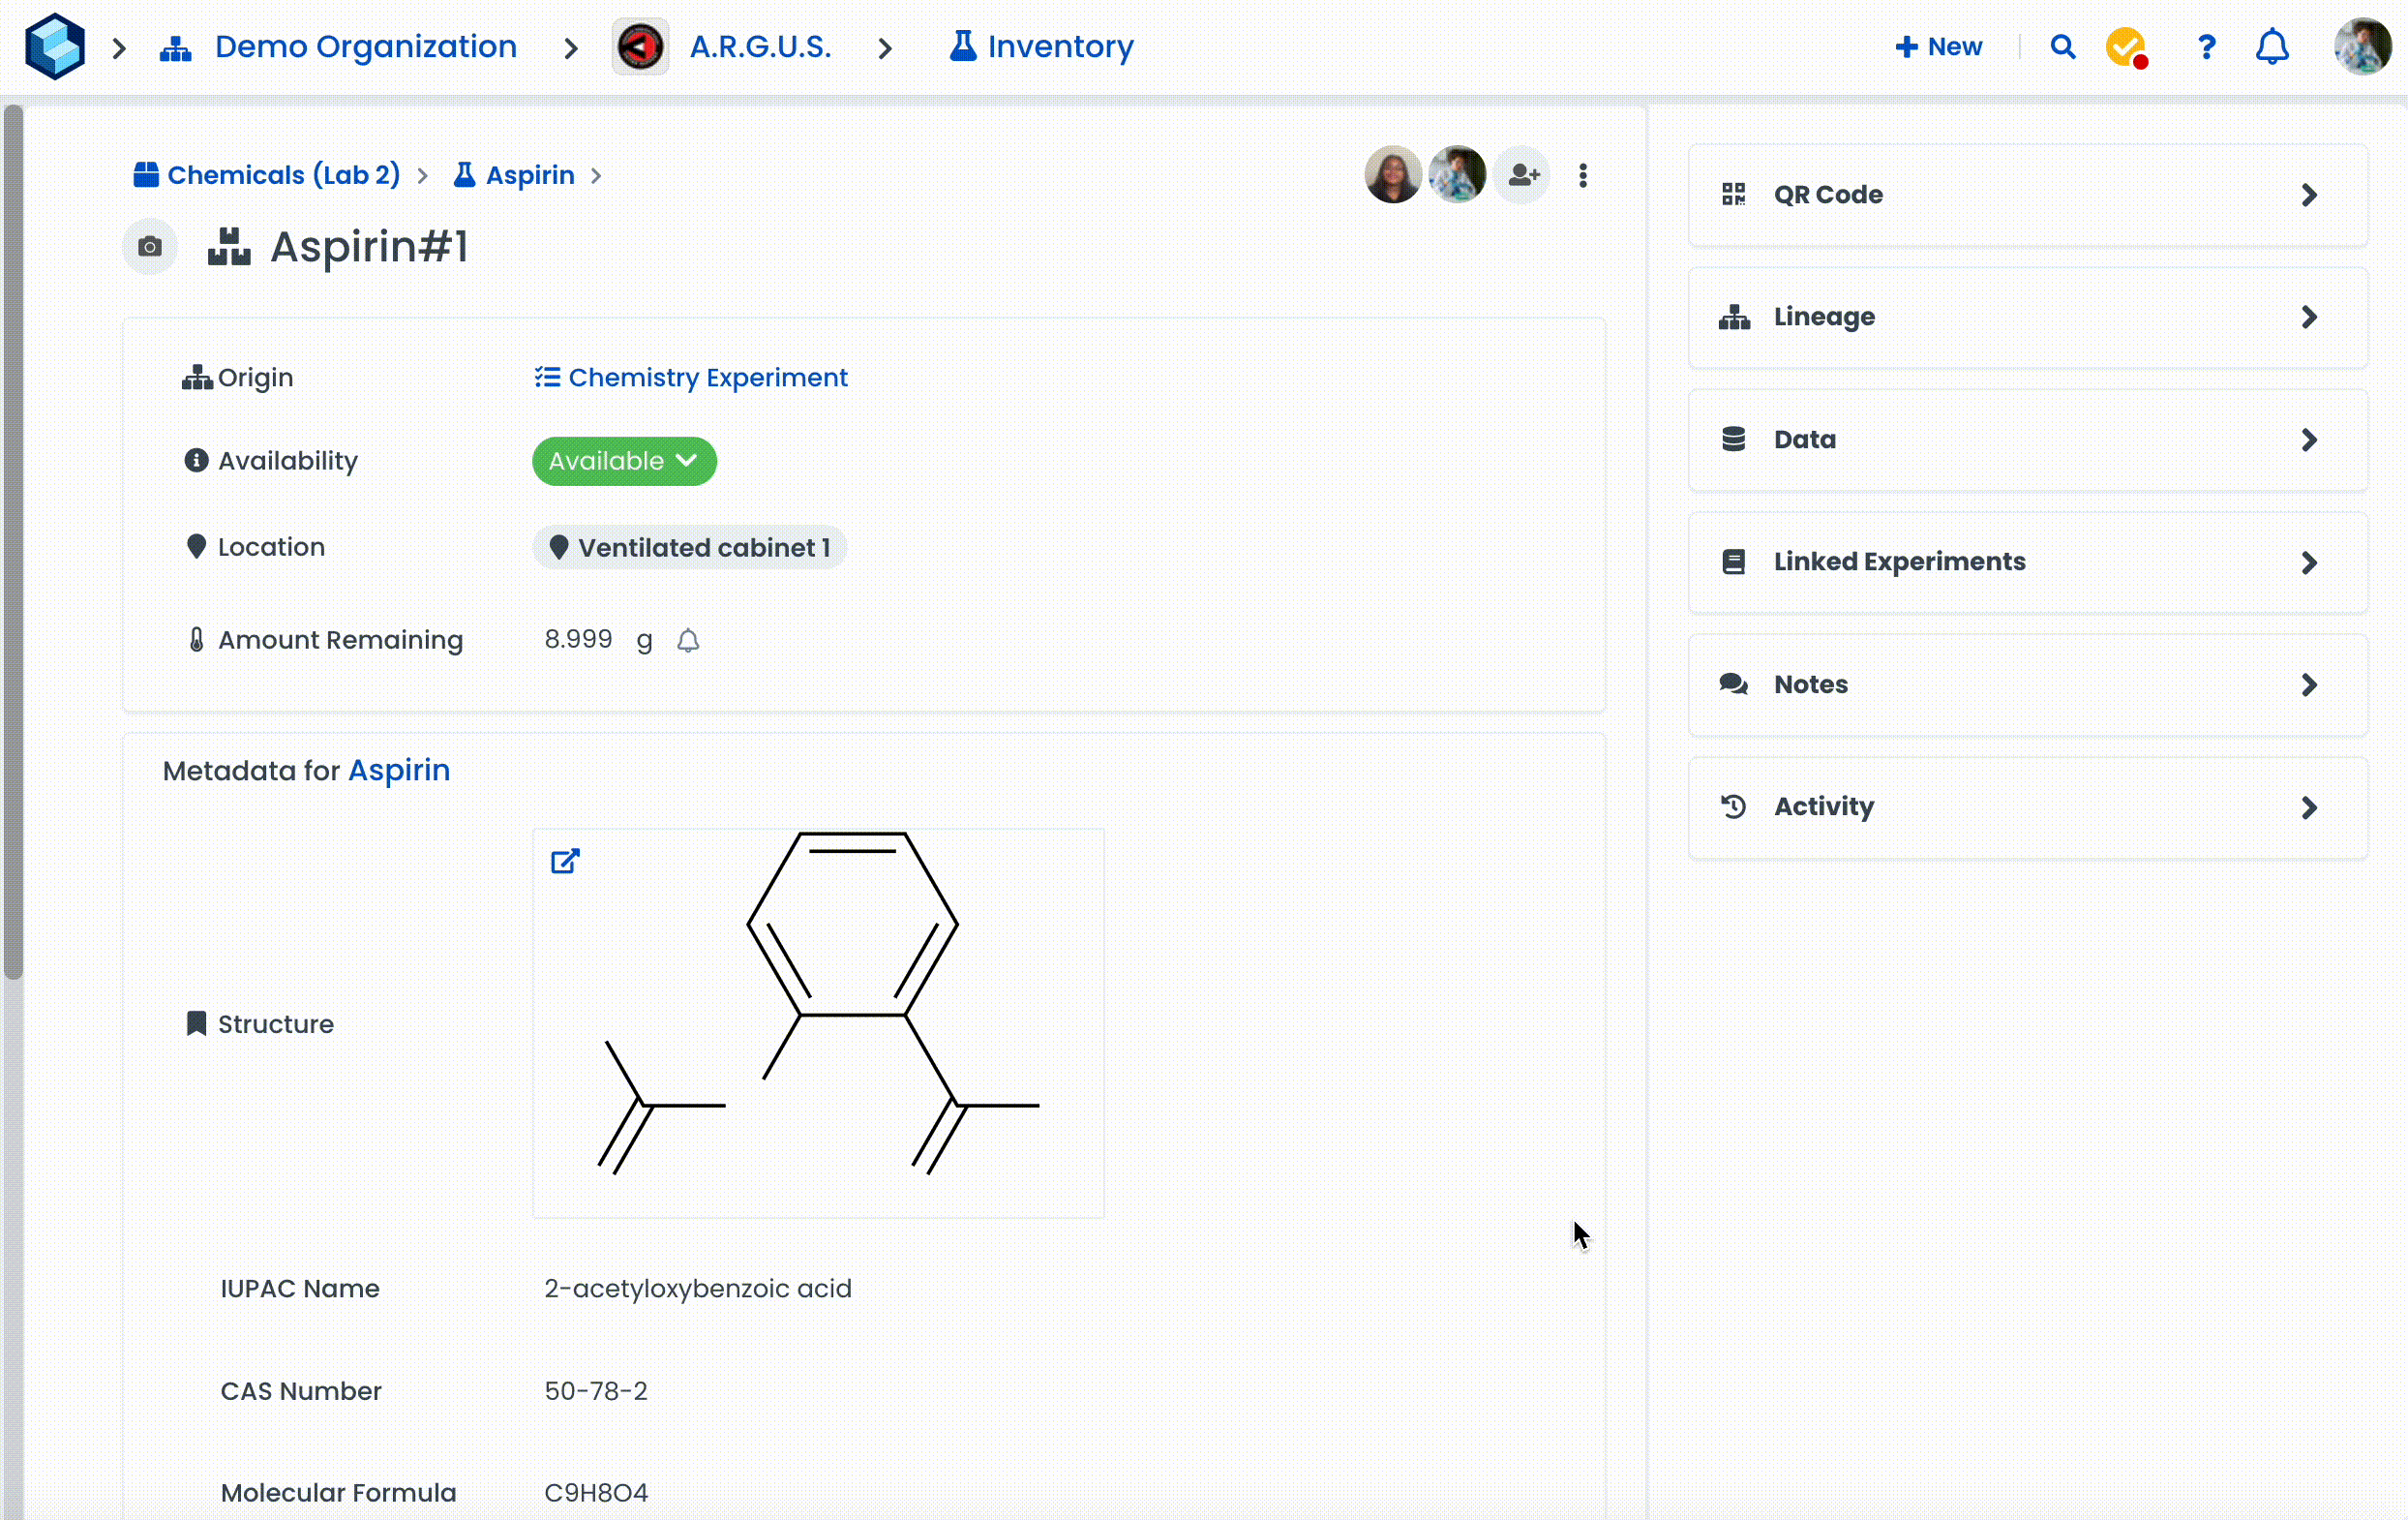
Task: Open the search magnifier icon
Action: pyautogui.click(x=2062, y=47)
